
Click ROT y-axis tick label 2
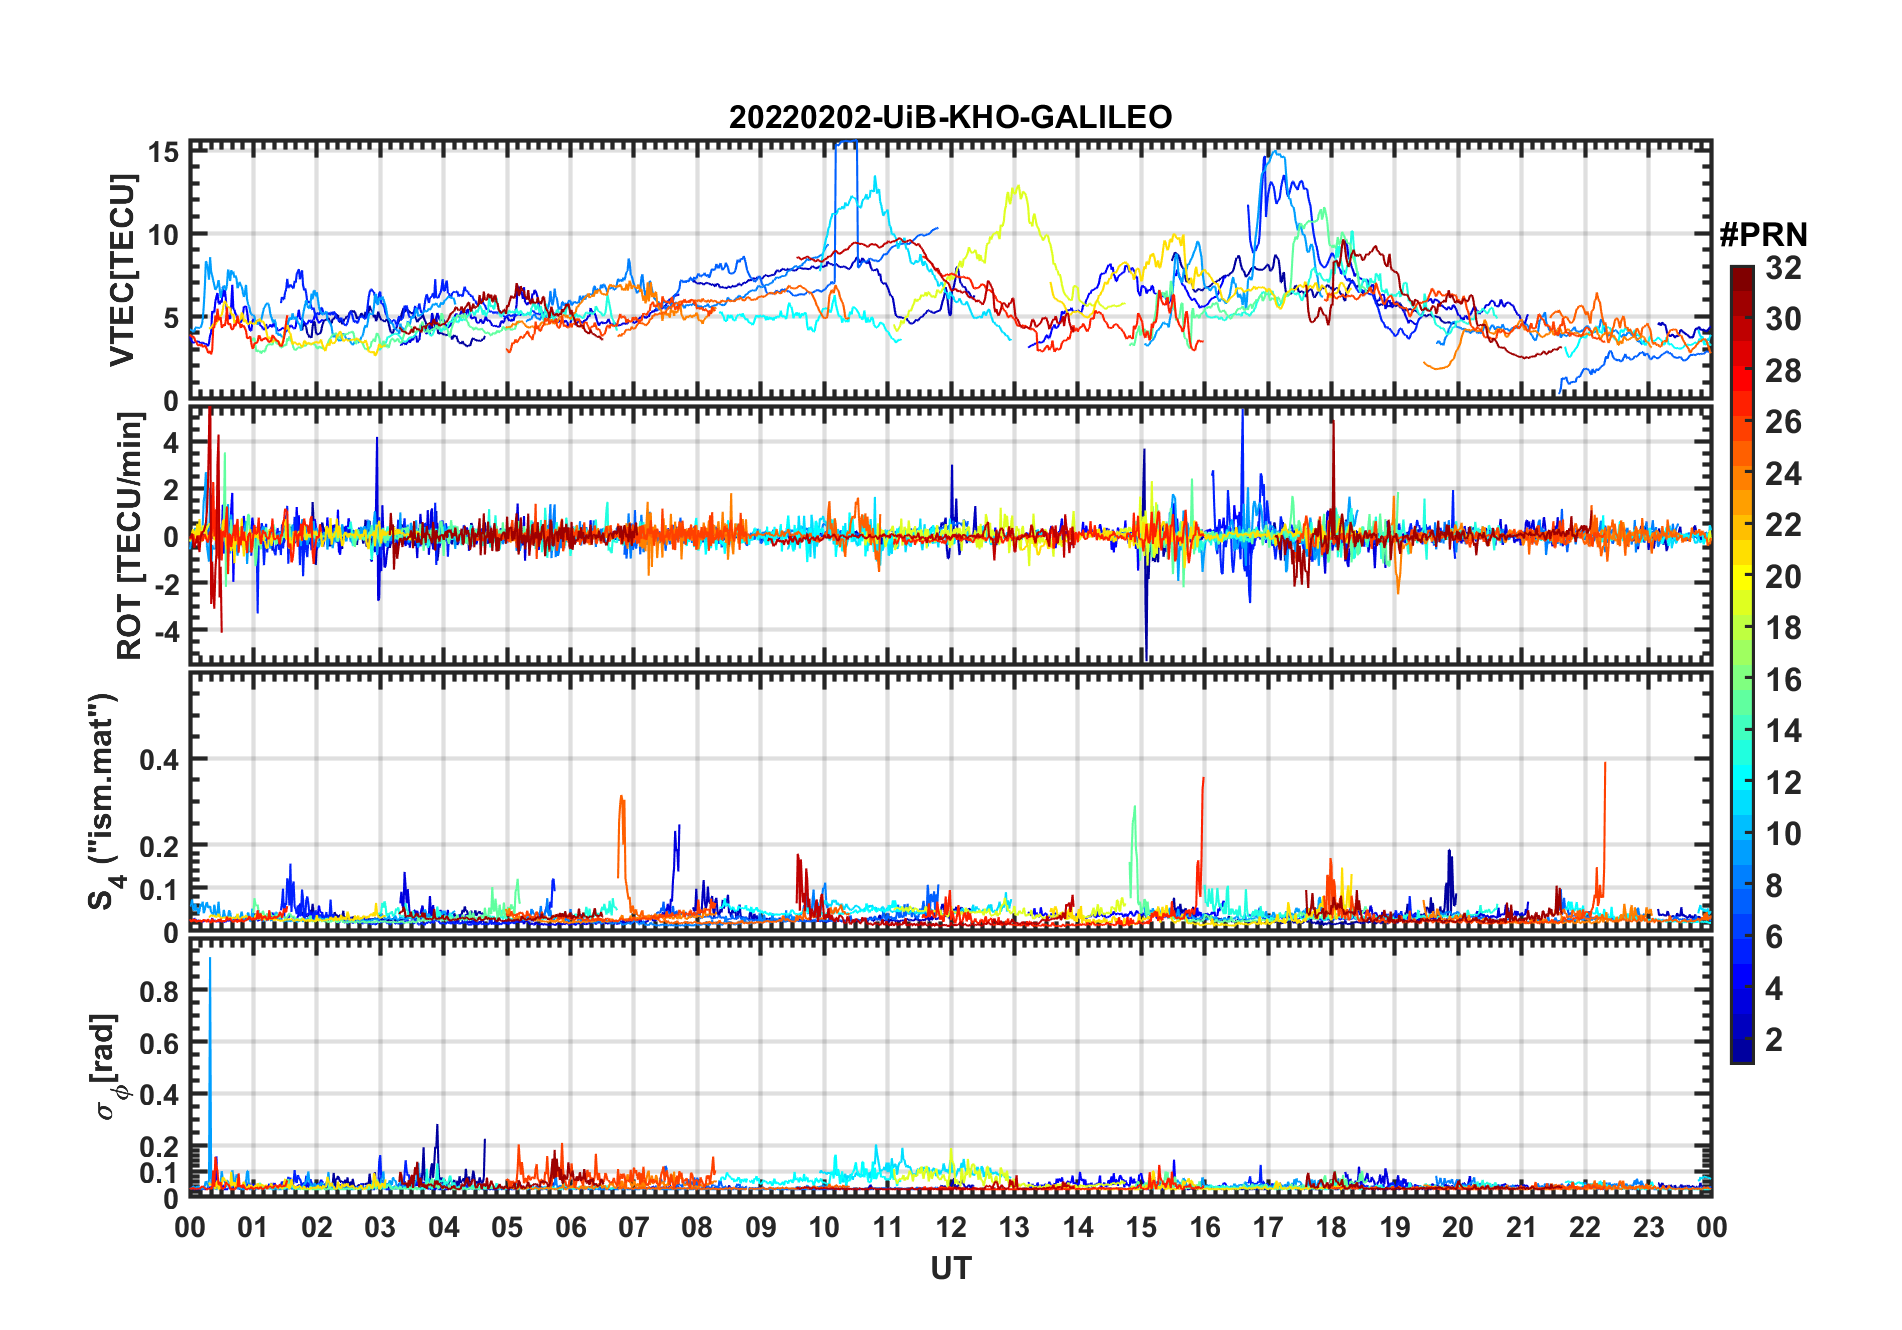coord(172,489)
